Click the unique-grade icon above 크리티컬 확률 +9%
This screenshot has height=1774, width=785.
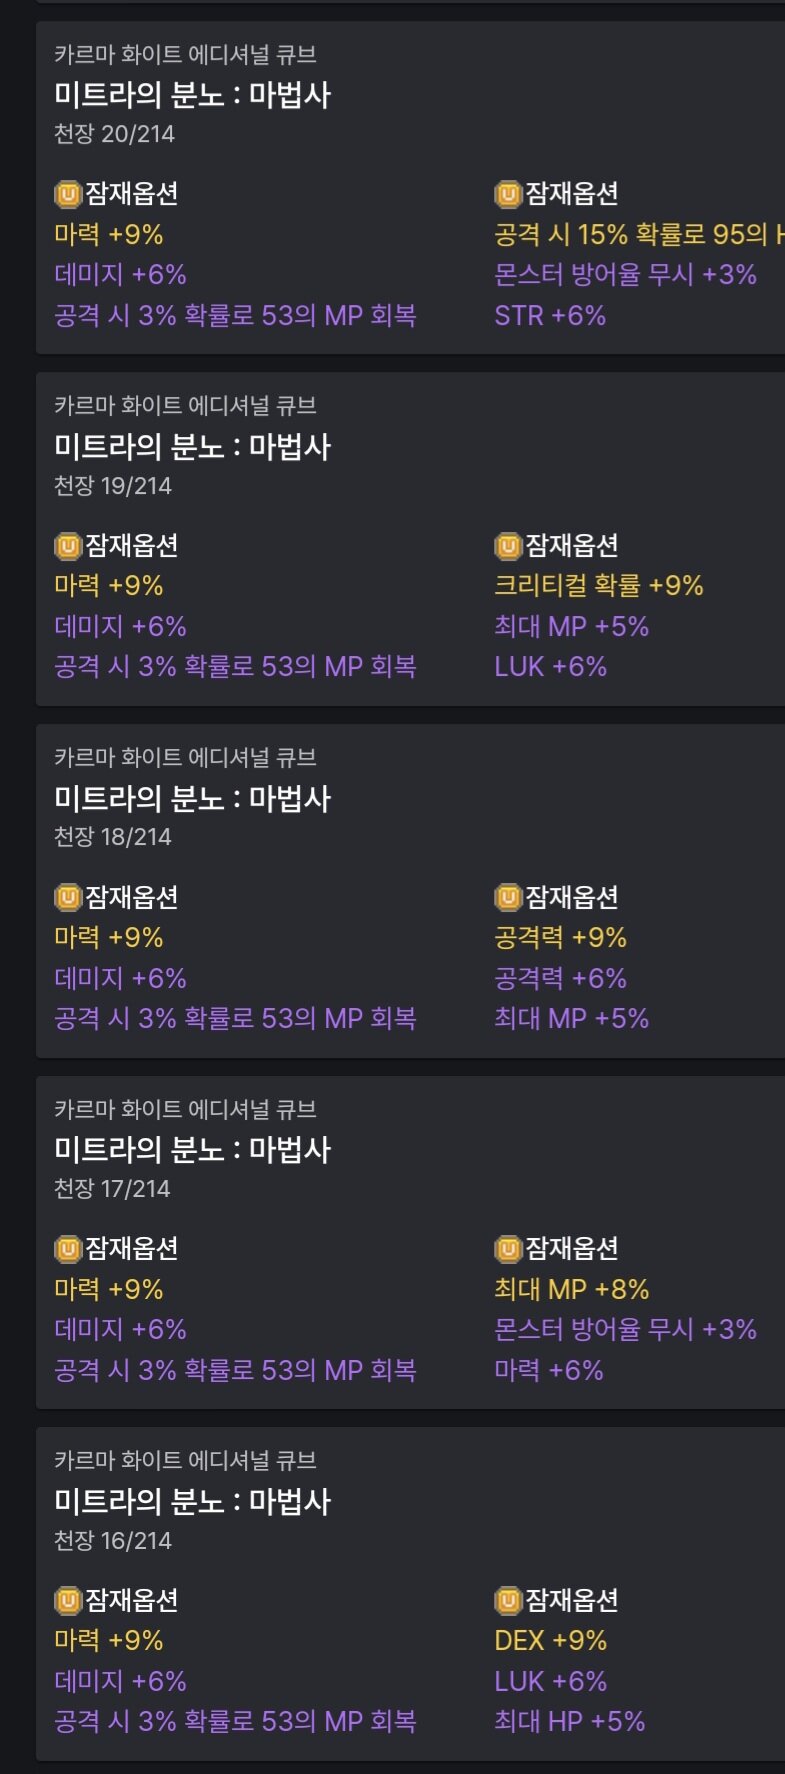point(508,545)
